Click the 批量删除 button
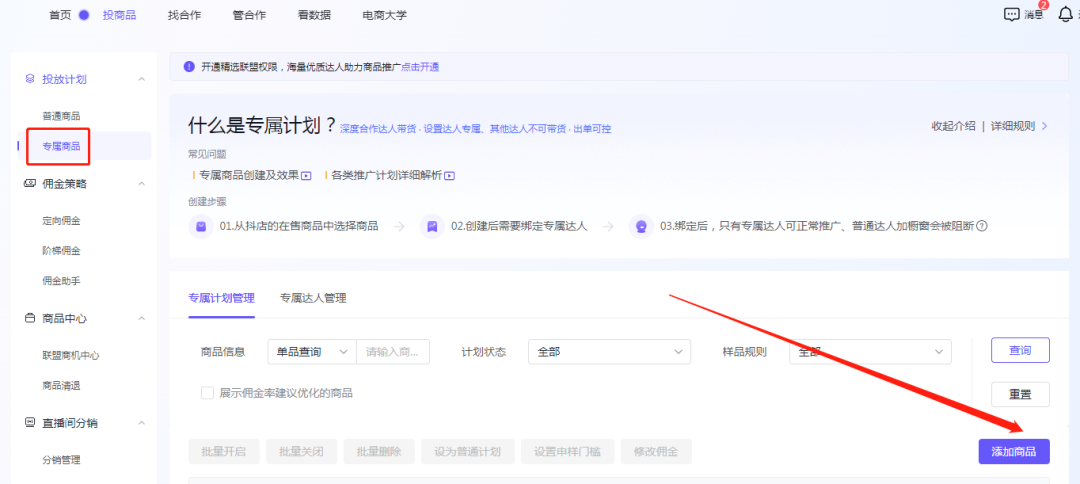Image resolution: width=1080 pixels, height=484 pixels. pos(380,452)
